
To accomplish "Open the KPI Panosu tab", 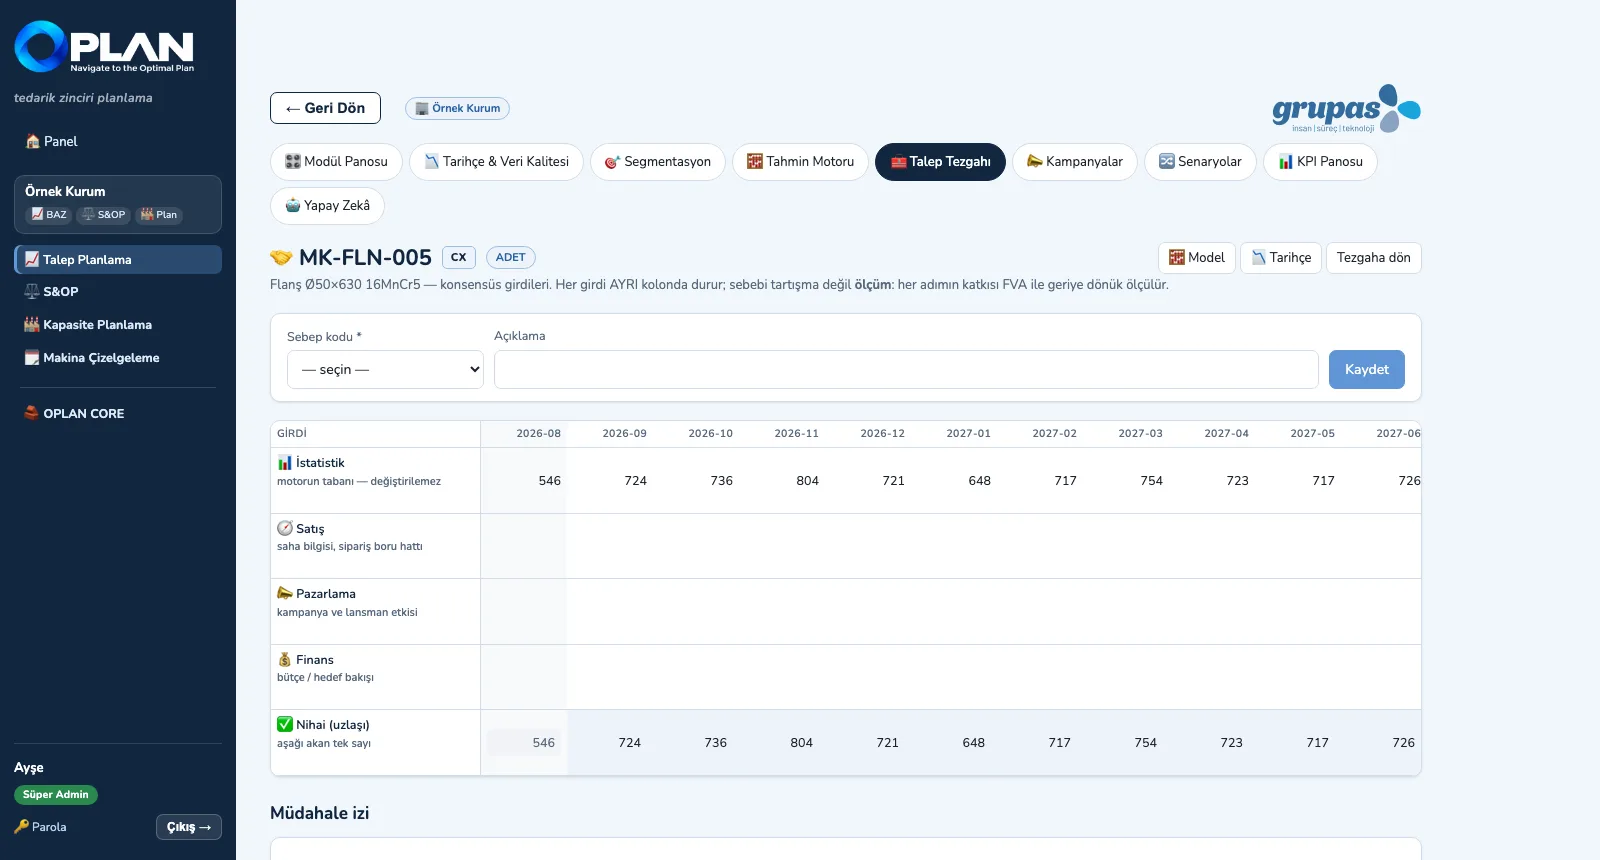I will 1320,162.
